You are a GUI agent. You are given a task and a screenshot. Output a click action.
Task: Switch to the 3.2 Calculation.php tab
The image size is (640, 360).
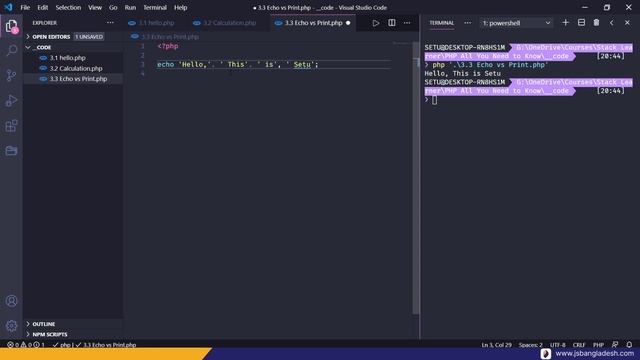click(229, 23)
